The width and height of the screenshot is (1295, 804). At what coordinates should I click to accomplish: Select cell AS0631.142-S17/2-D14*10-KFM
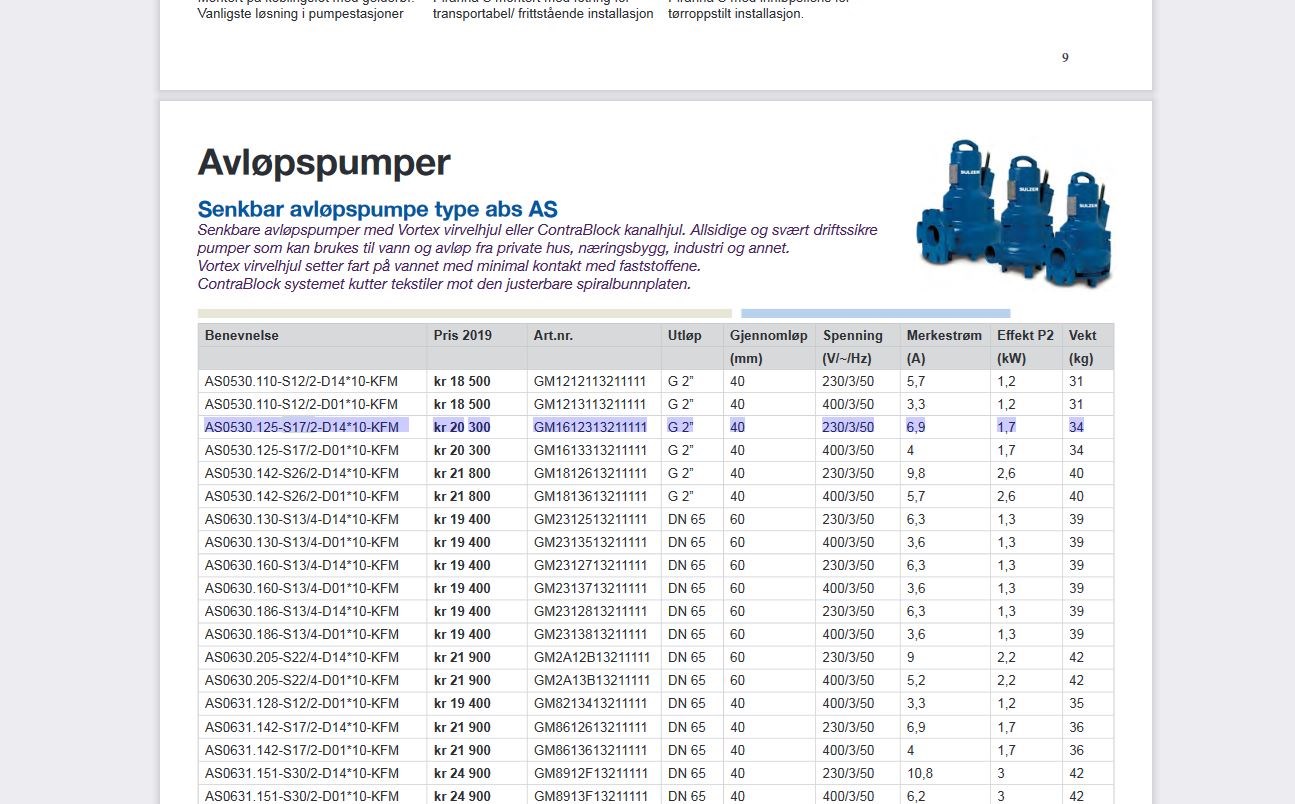coord(302,727)
